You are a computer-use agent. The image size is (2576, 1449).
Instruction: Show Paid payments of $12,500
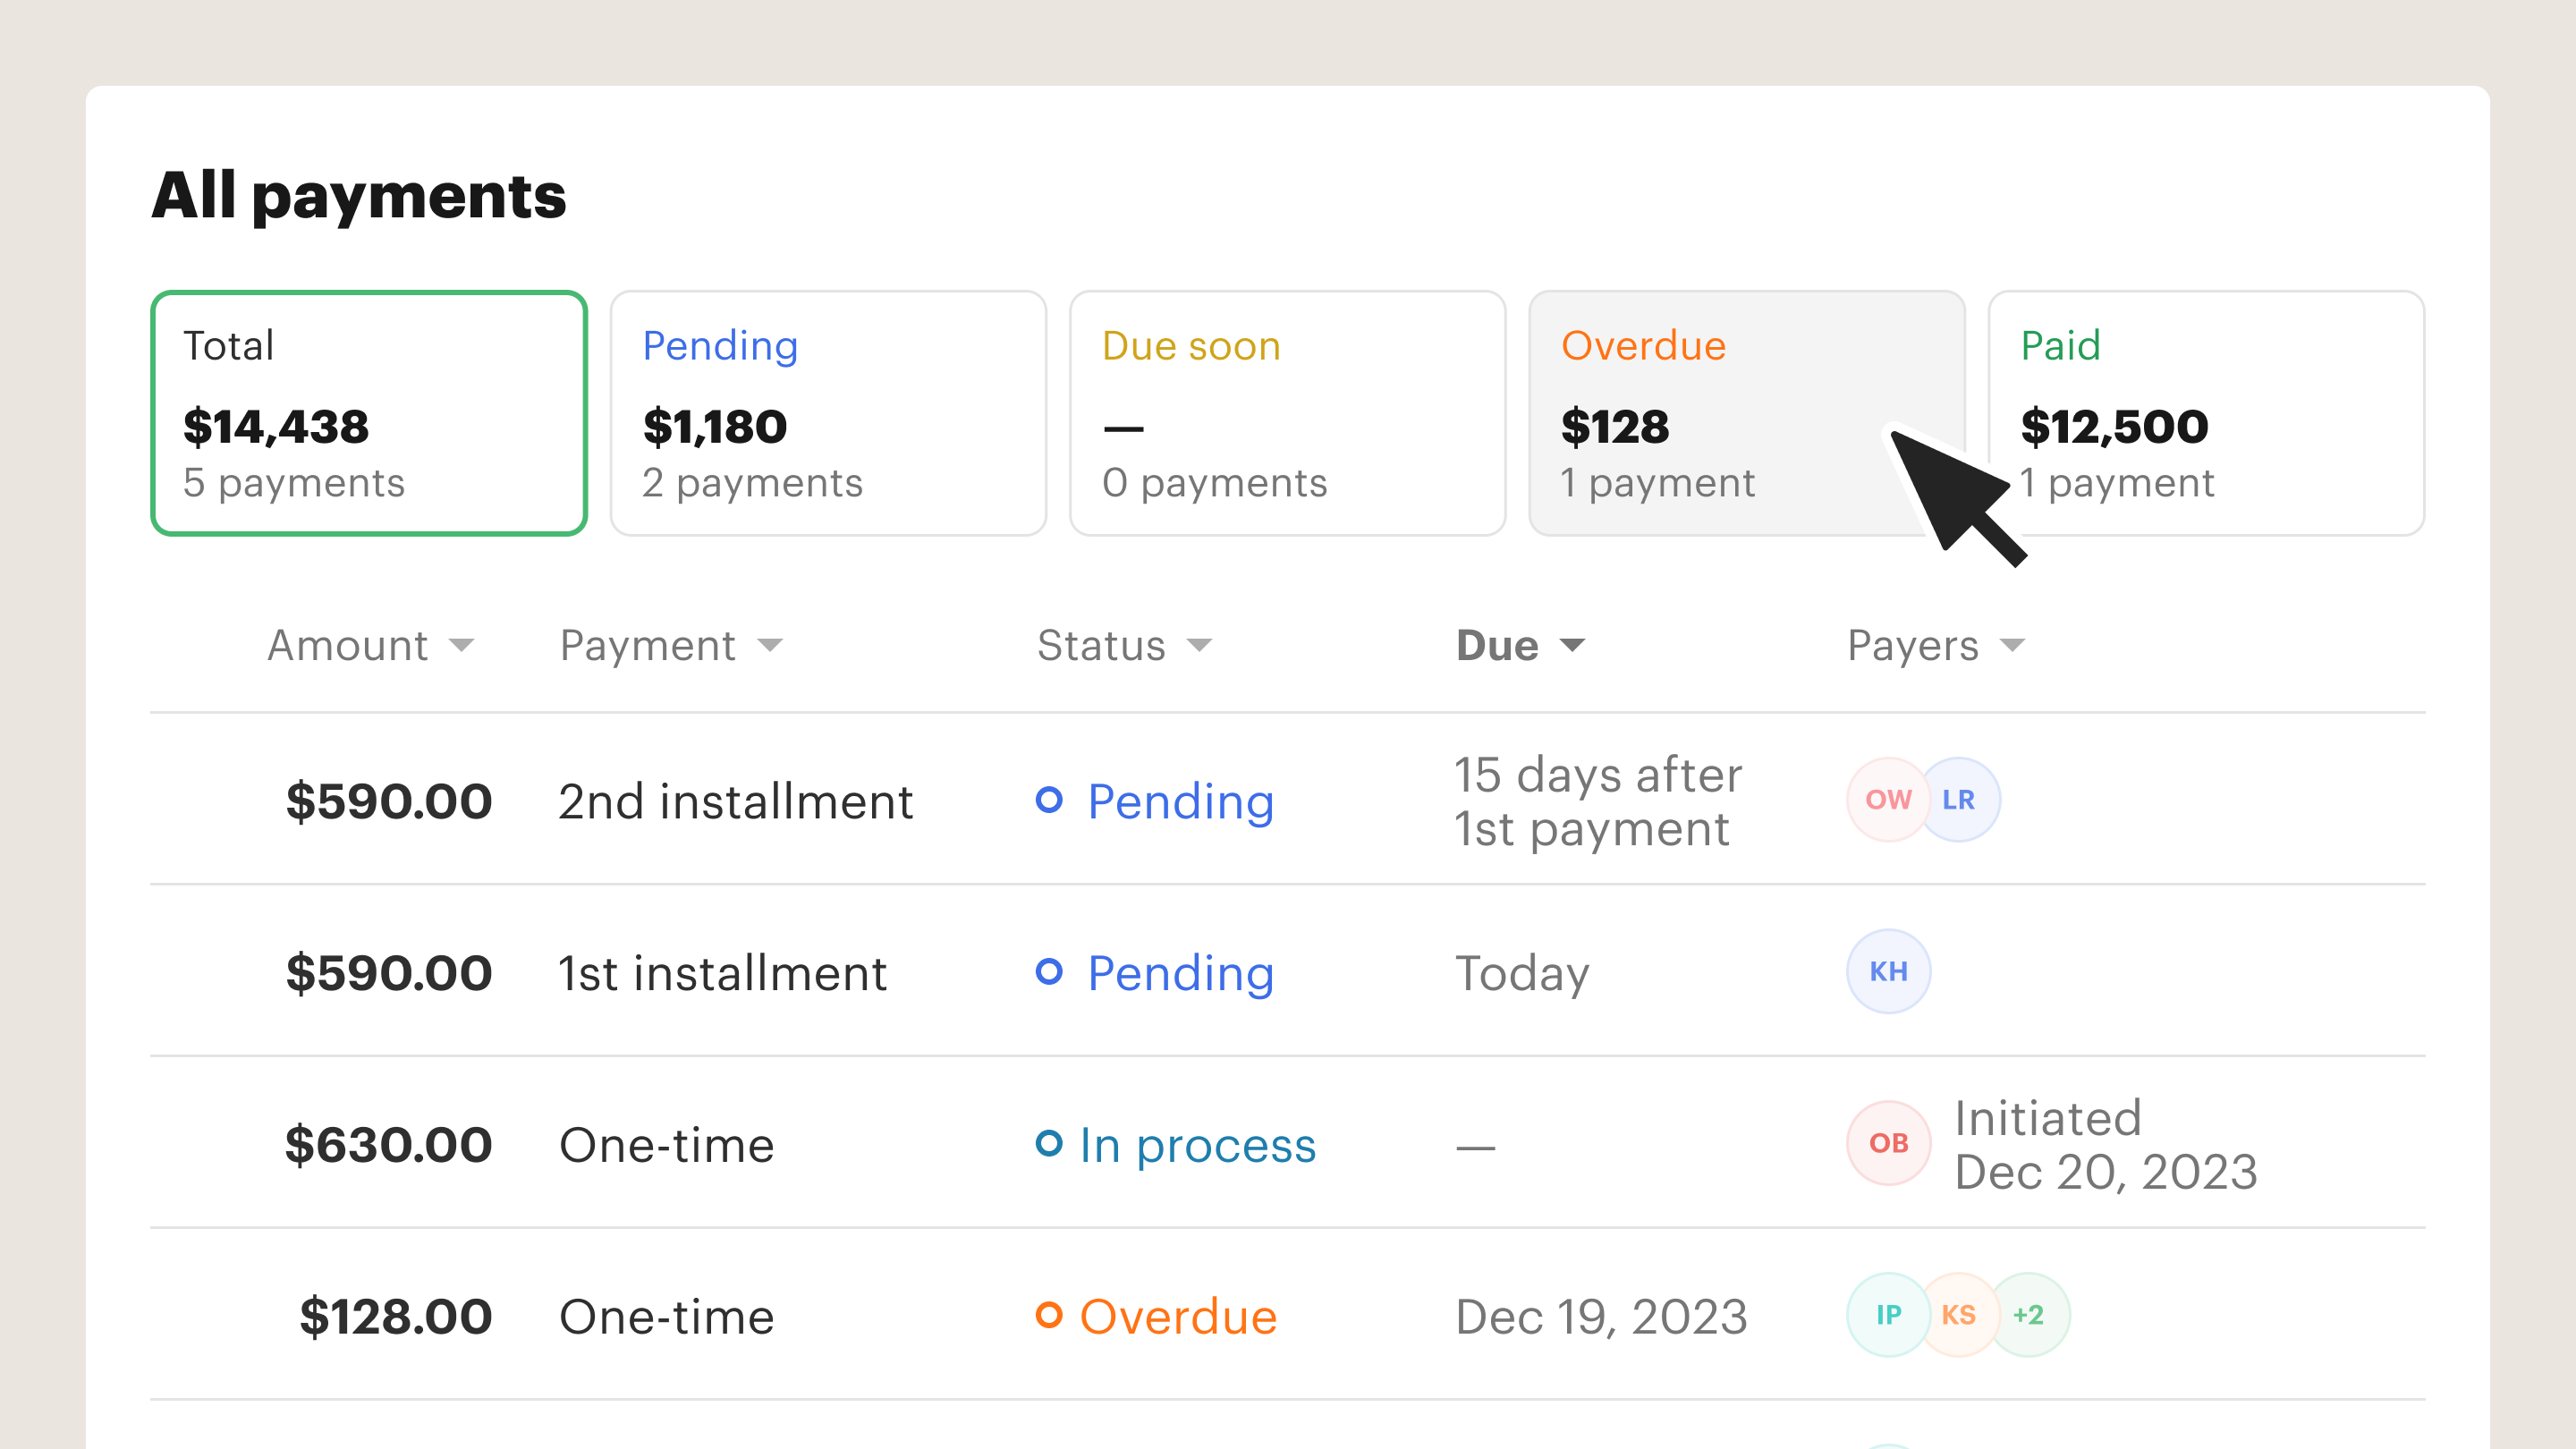pos(2206,413)
